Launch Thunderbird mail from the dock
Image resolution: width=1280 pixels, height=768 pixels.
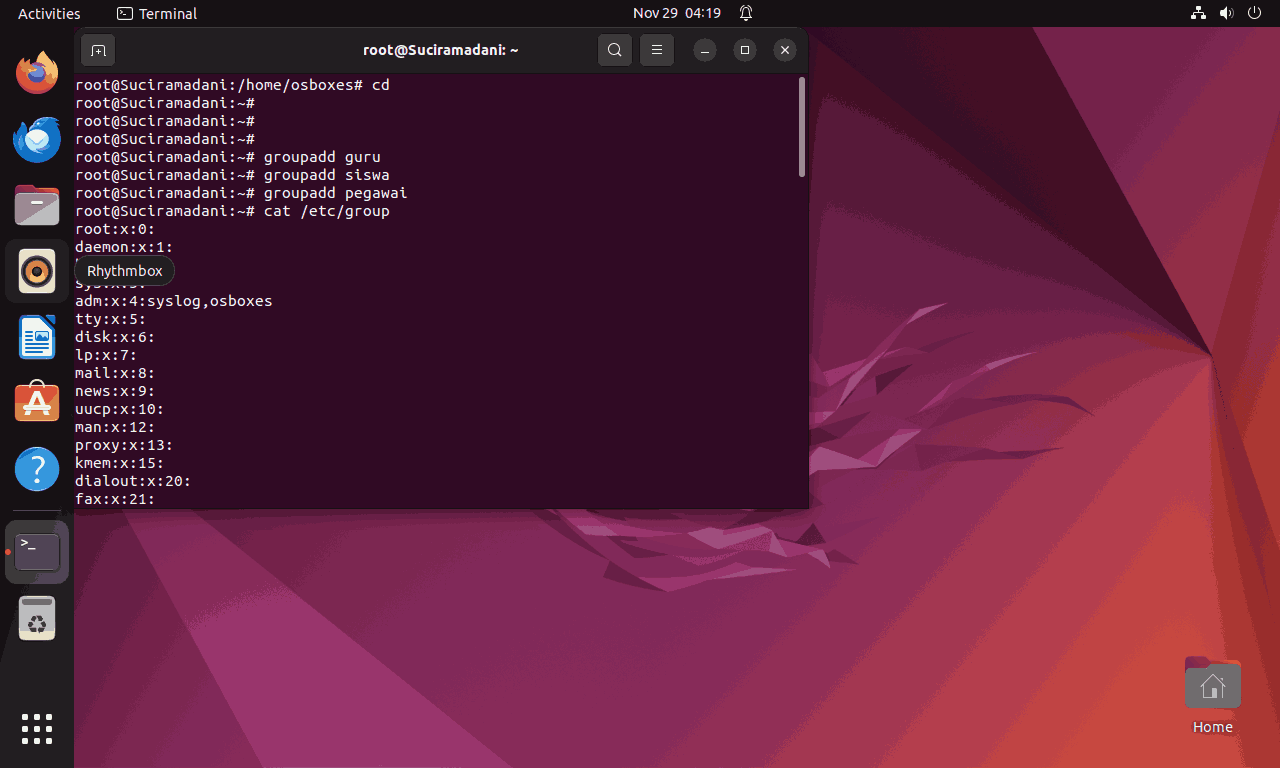point(37,139)
